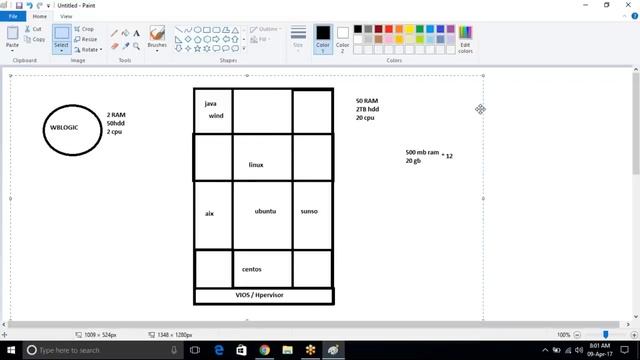Open the File menu

13,16
